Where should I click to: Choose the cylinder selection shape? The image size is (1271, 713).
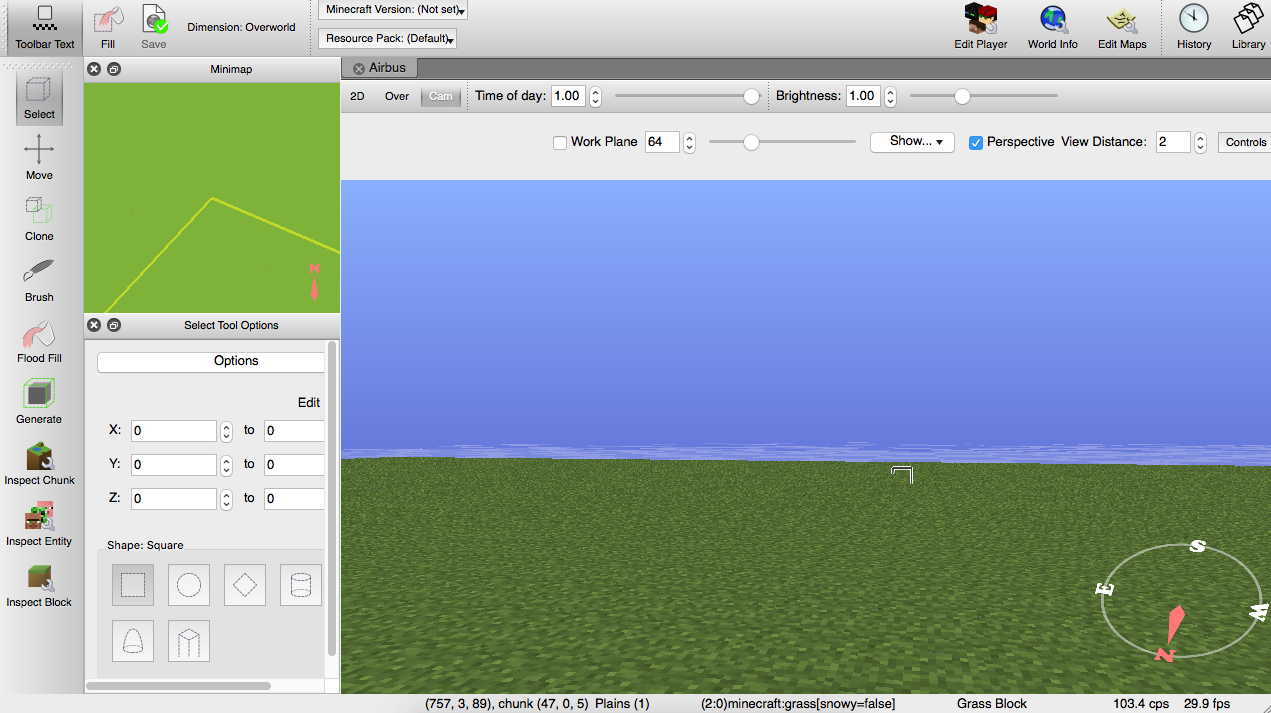point(301,585)
